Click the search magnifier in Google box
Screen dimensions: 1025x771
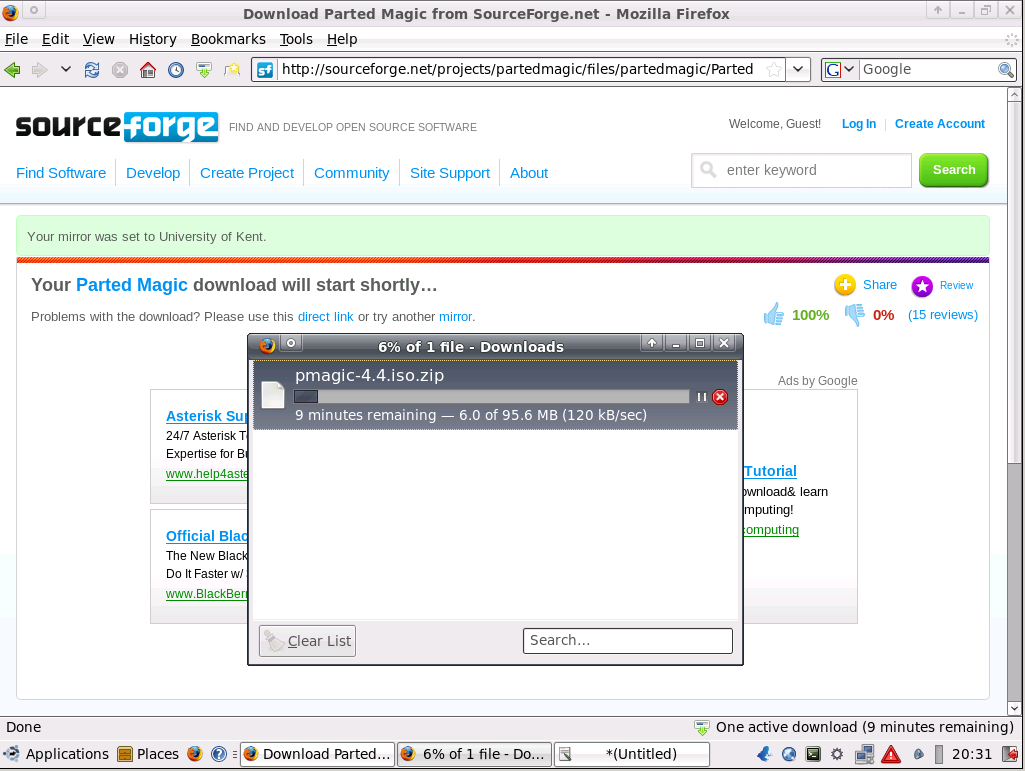[1005, 69]
